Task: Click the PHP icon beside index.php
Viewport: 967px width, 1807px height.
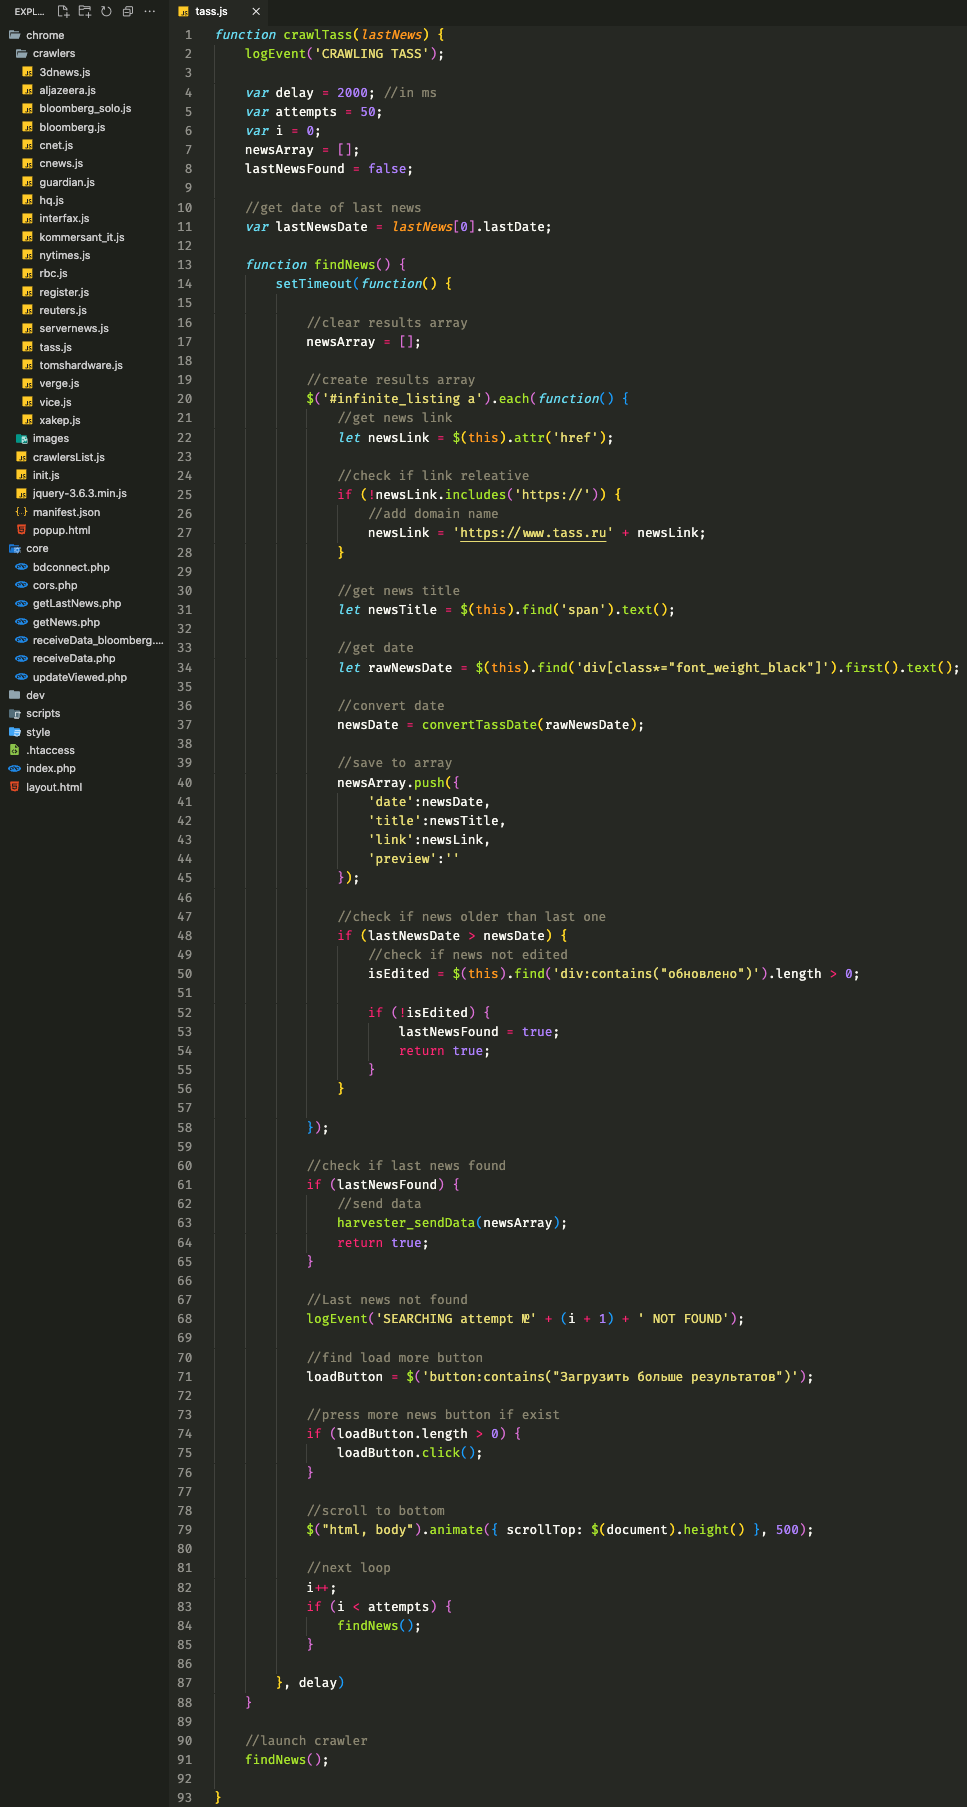Action: 14,768
